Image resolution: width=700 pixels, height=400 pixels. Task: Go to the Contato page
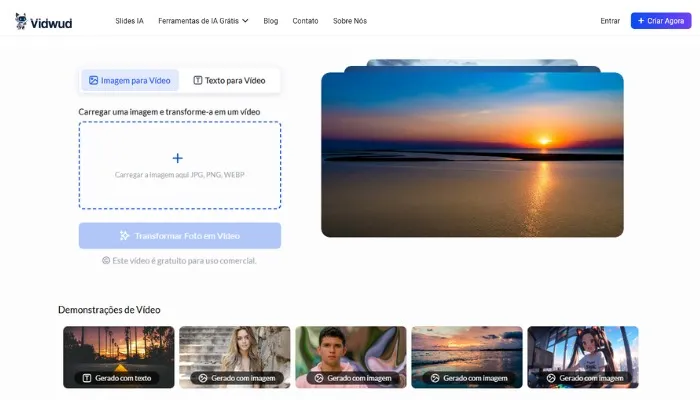(305, 20)
